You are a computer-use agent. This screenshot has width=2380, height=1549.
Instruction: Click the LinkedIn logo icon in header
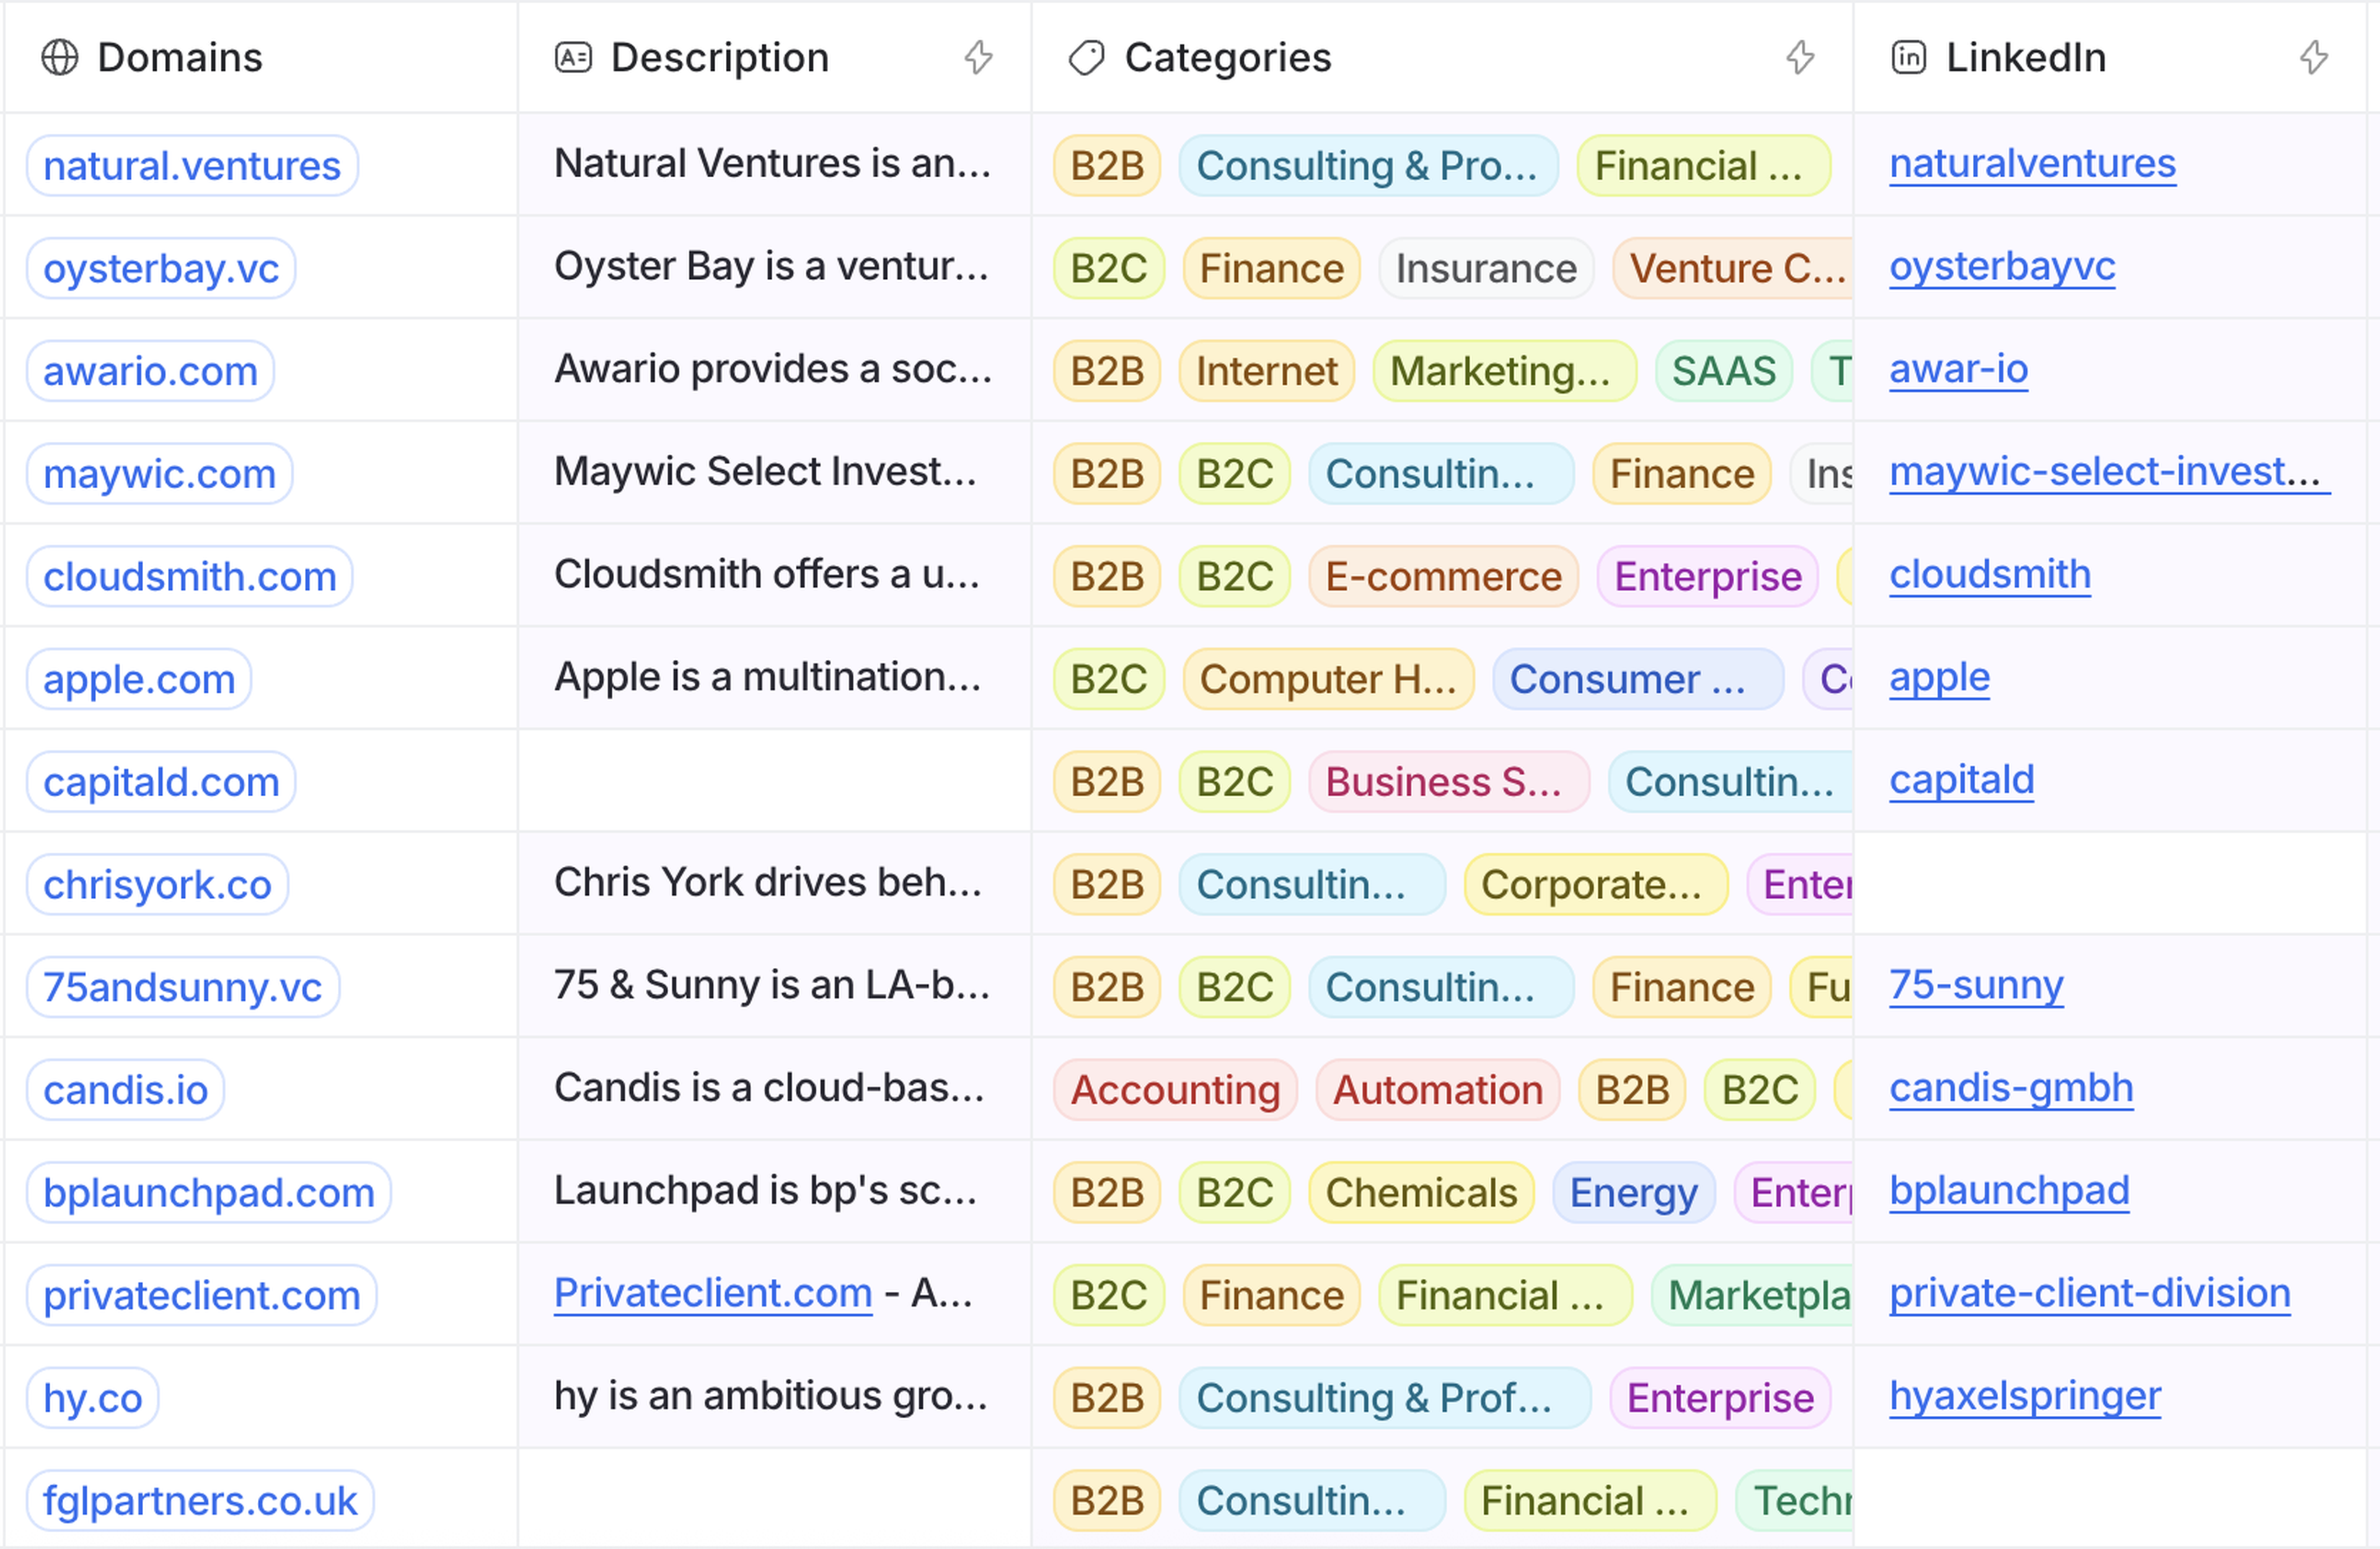point(1908,58)
